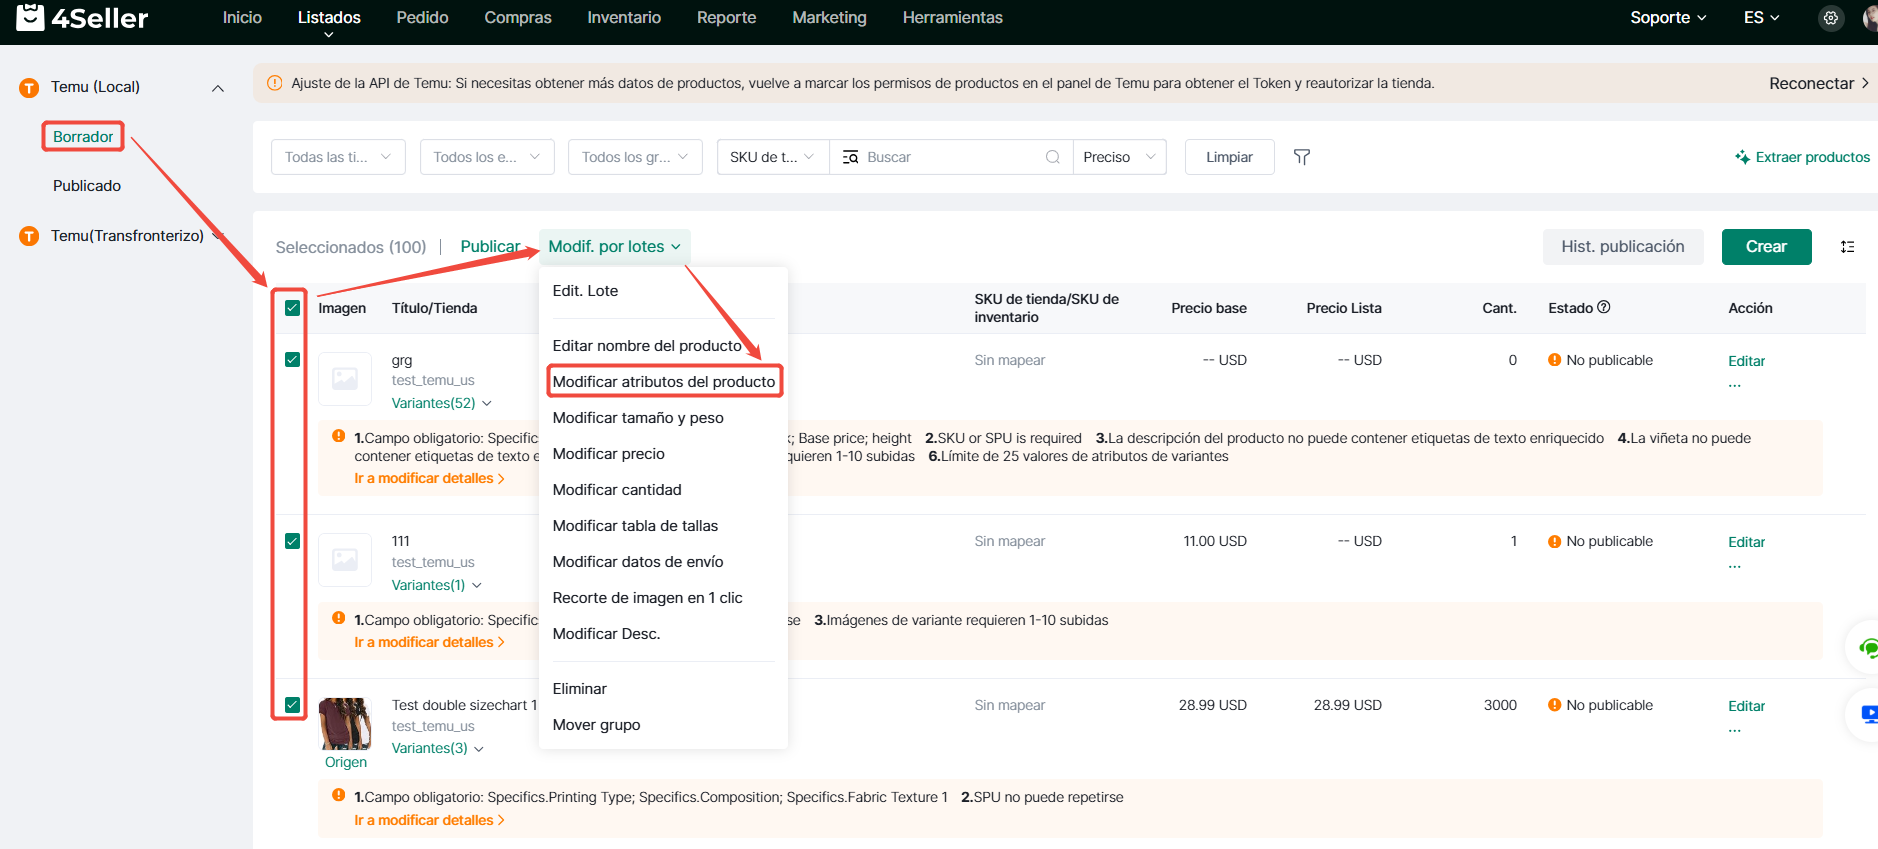Click the blue video tutorial icon
The image size is (1878, 849).
point(1869,714)
